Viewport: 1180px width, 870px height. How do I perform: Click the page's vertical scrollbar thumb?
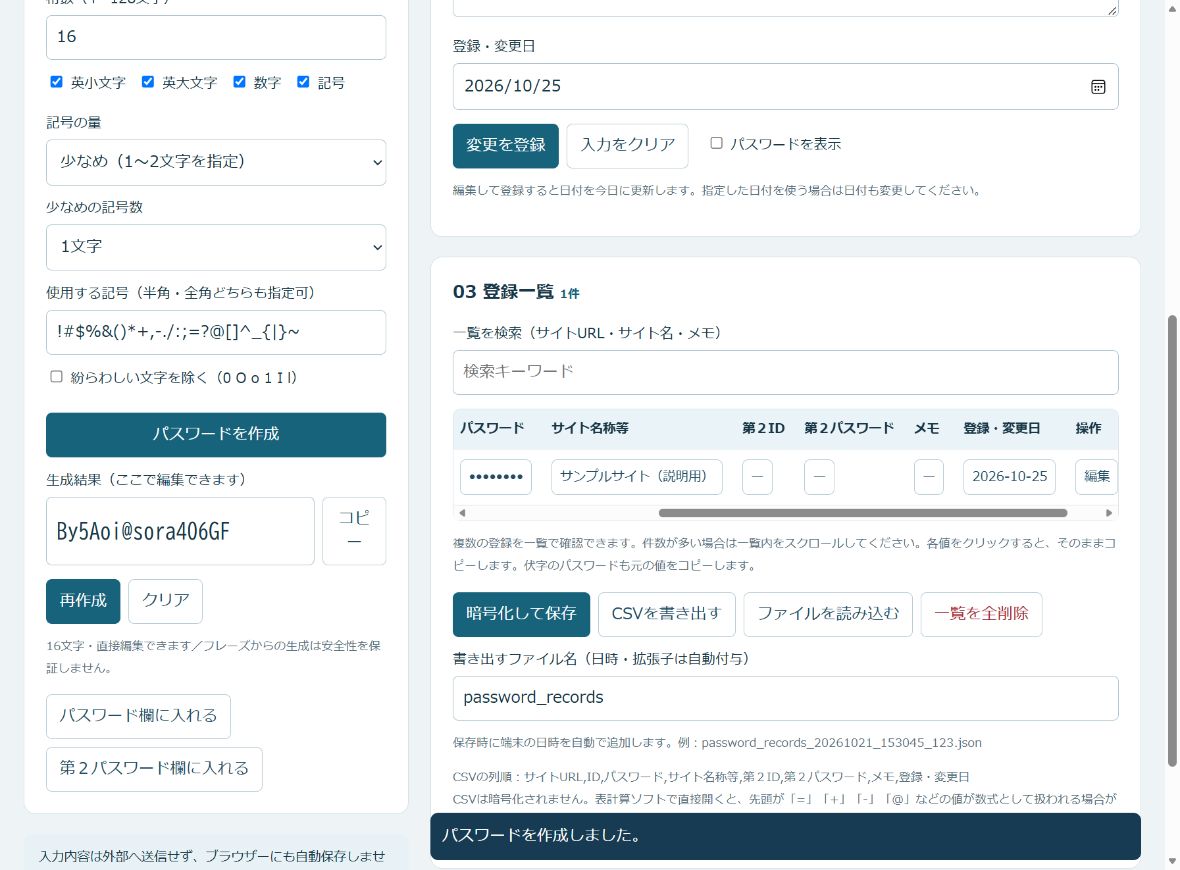pyautogui.click(x=1172, y=541)
